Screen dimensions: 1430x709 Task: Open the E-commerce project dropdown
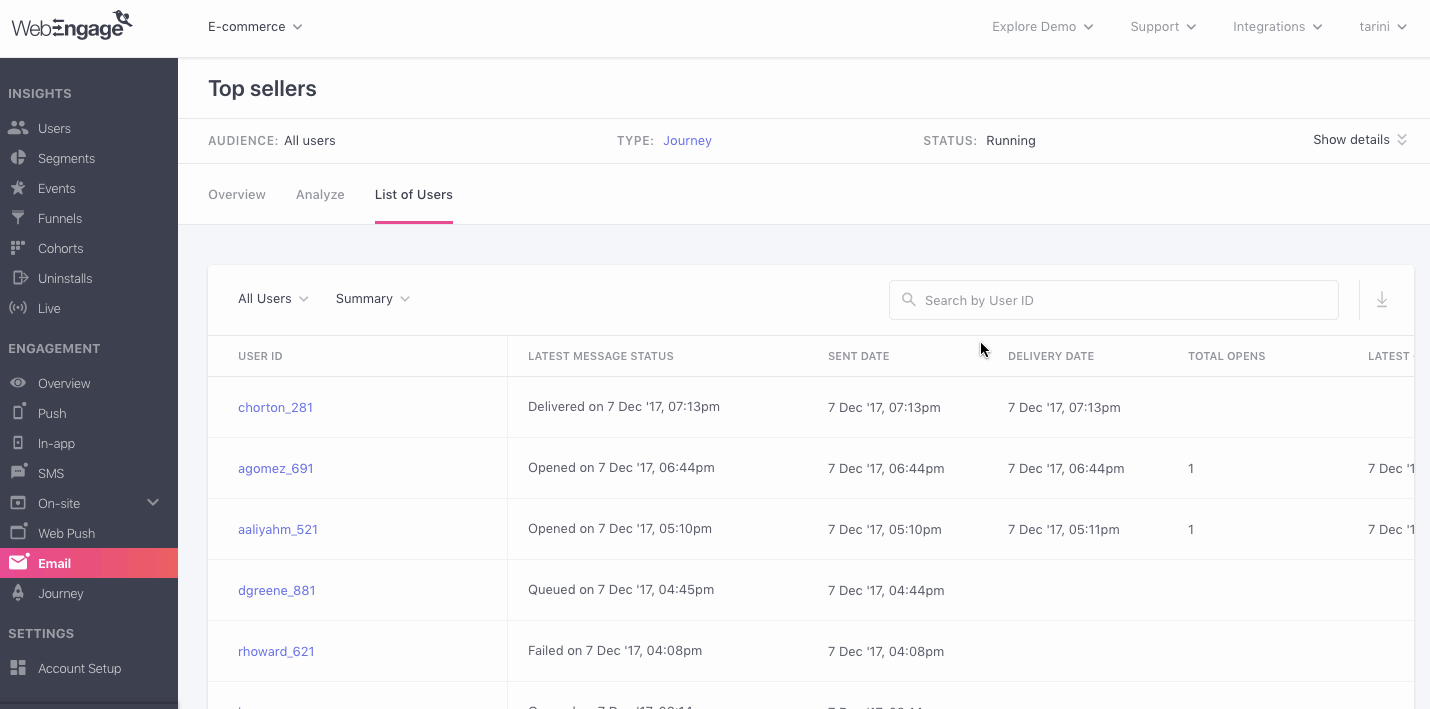click(x=255, y=27)
